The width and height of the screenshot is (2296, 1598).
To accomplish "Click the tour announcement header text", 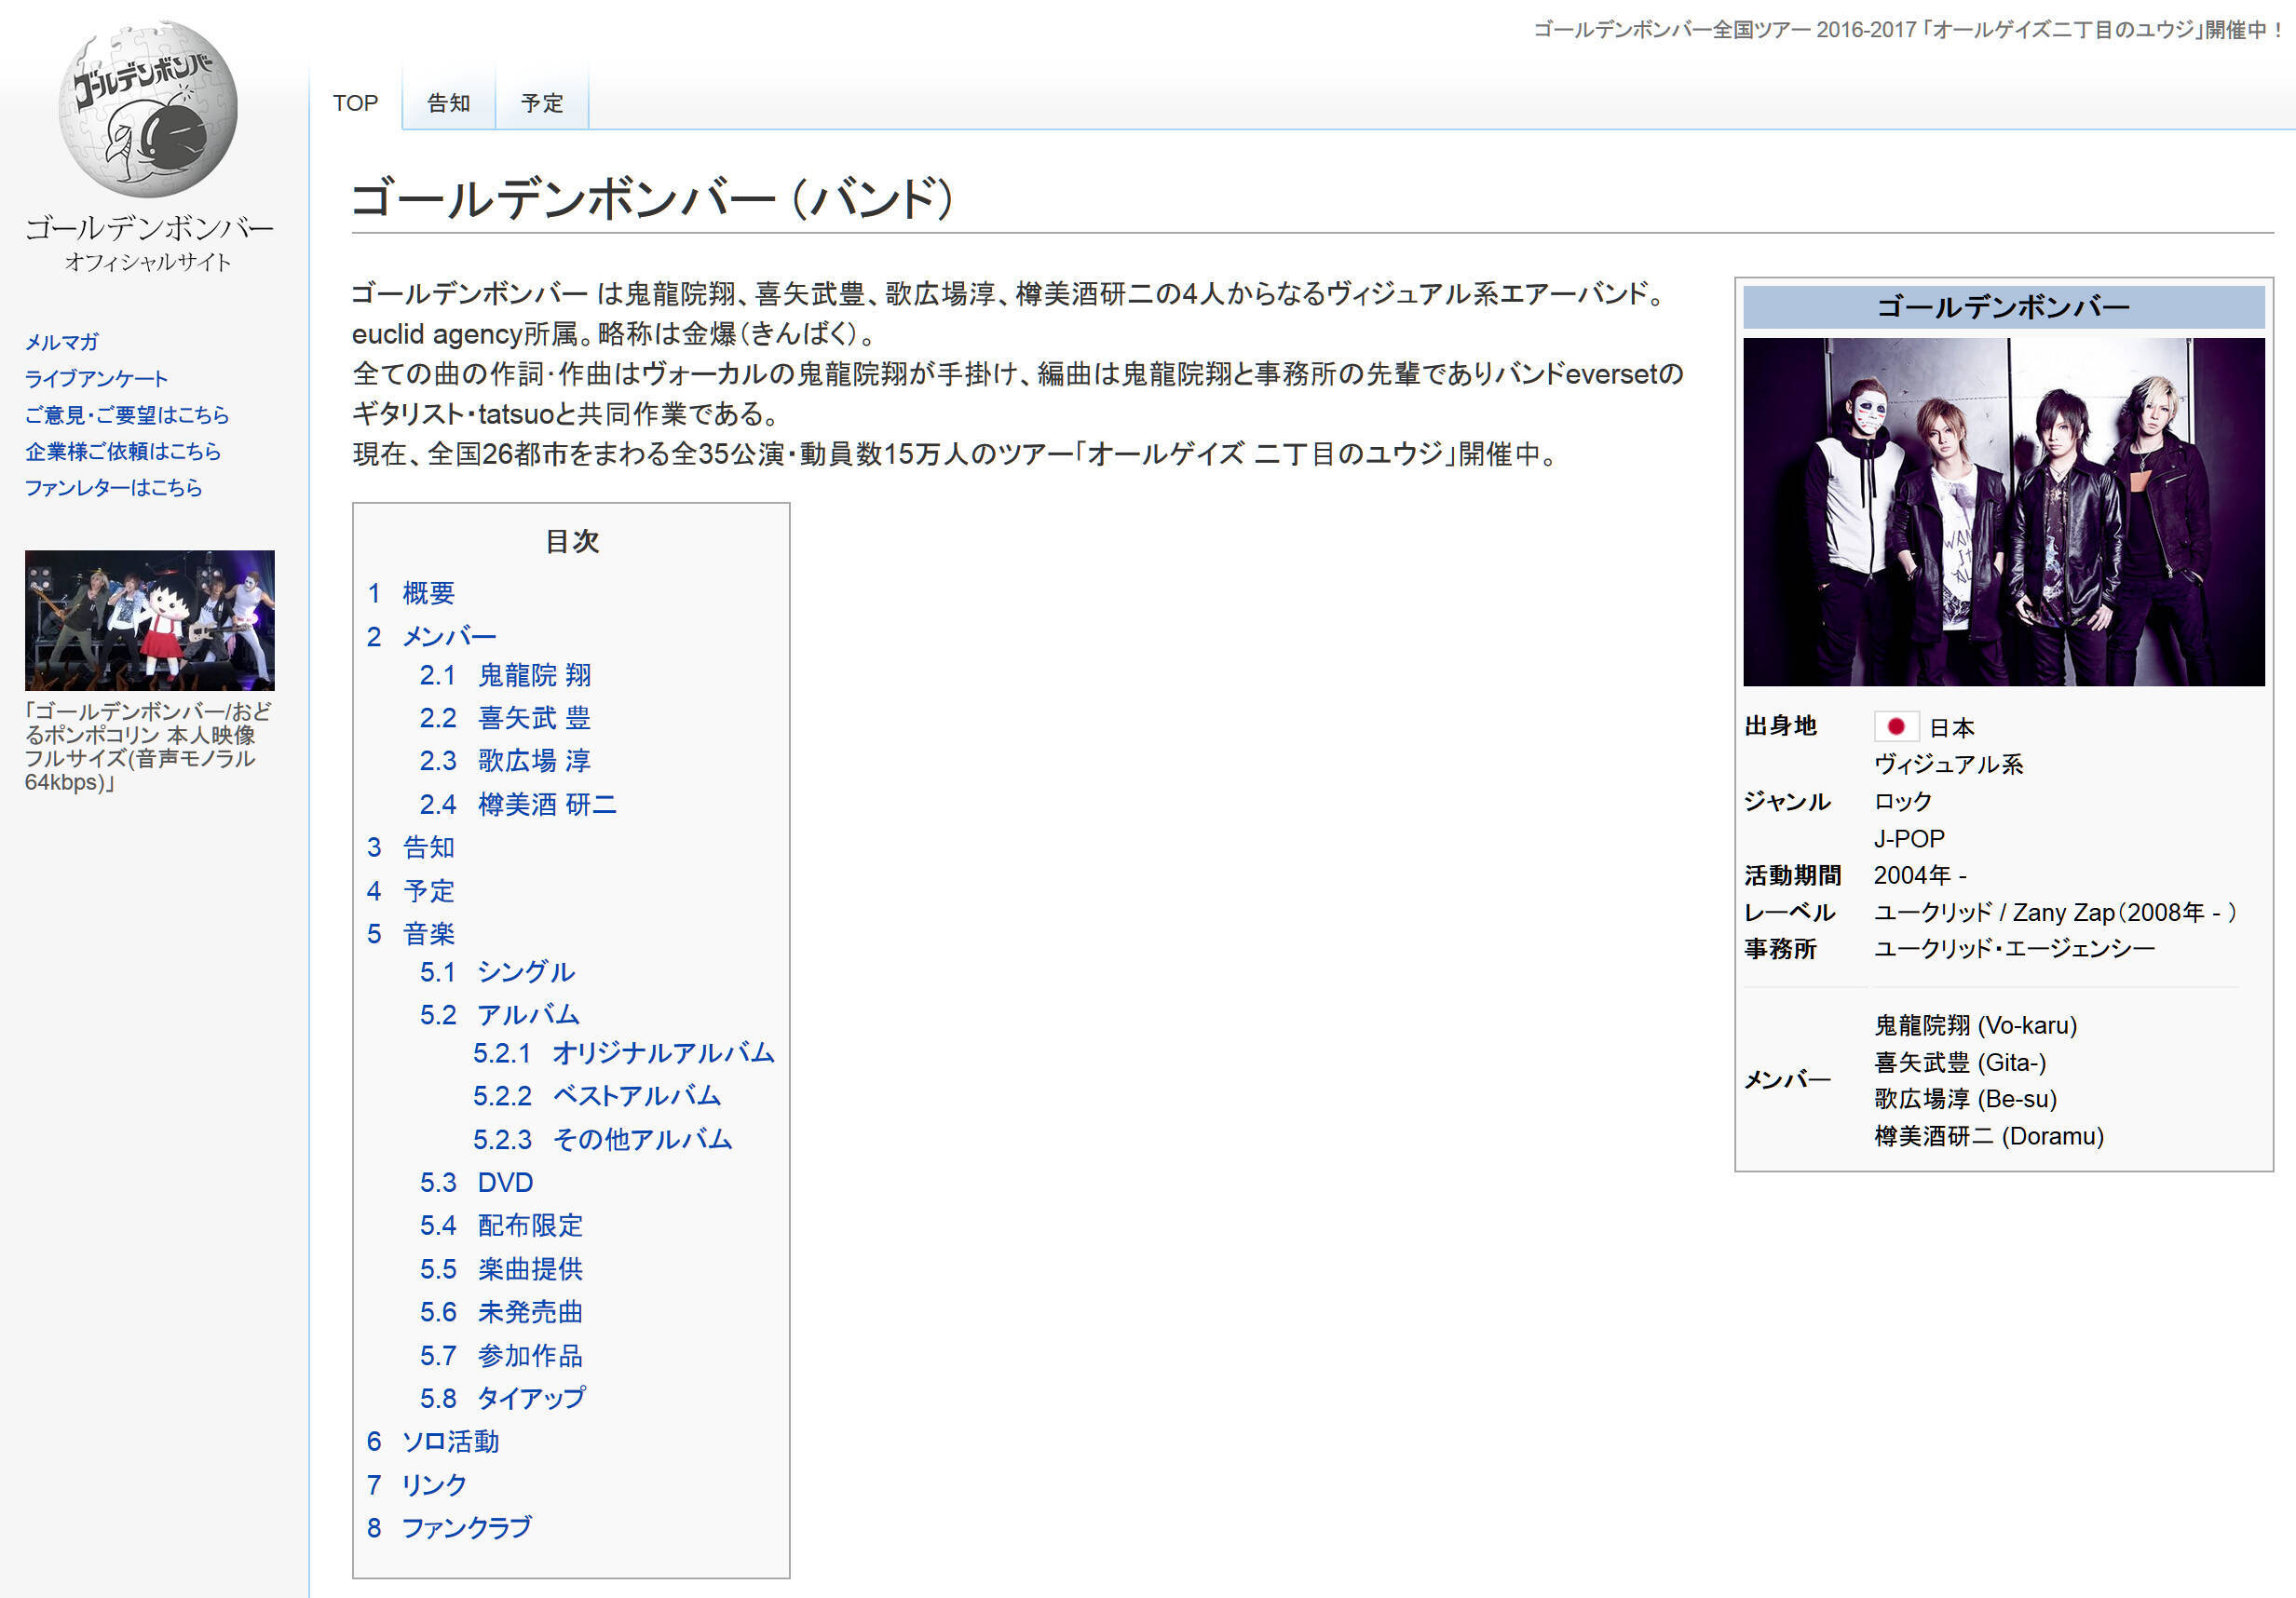I will [x=1908, y=30].
